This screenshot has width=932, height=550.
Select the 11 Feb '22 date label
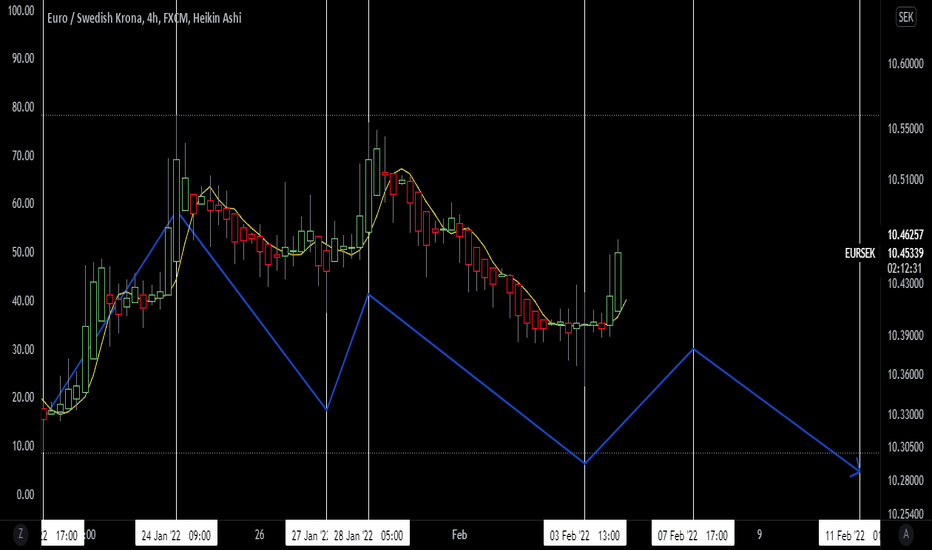point(850,535)
